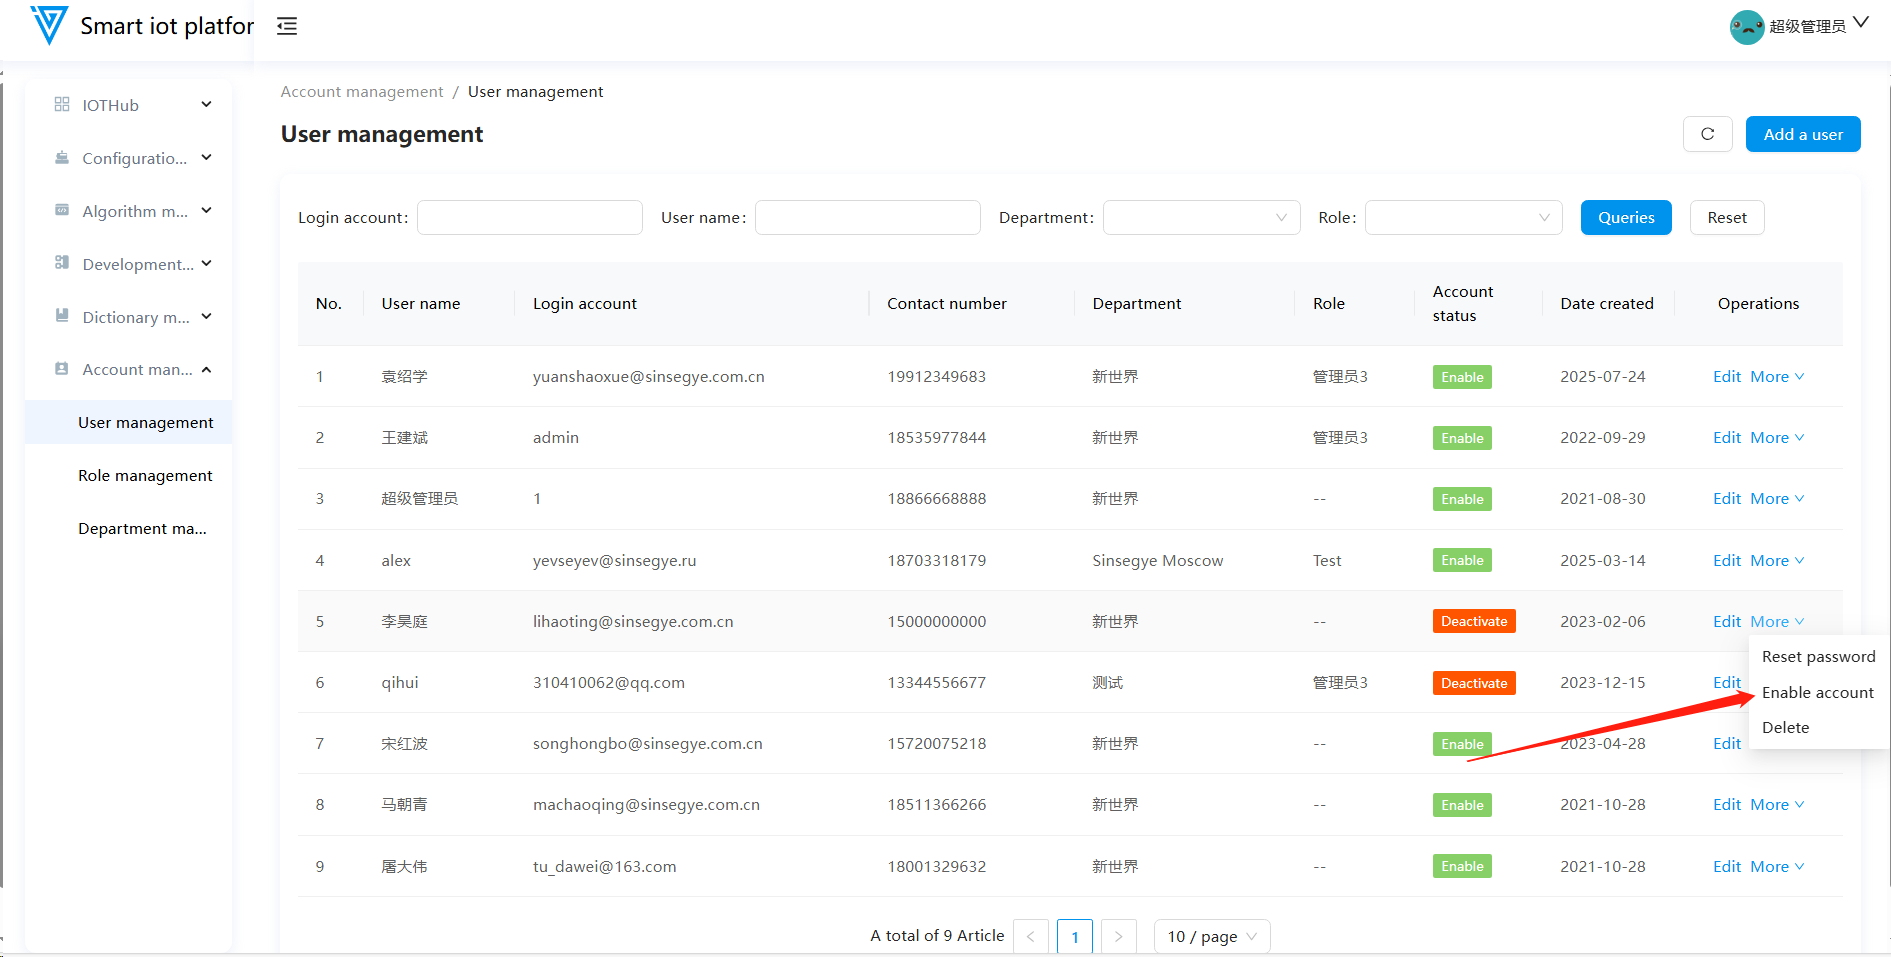Click the Deactivate status tag for qihui
This screenshot has width=1891, height=957.
pyautogui.click(x=1474, y=683)
